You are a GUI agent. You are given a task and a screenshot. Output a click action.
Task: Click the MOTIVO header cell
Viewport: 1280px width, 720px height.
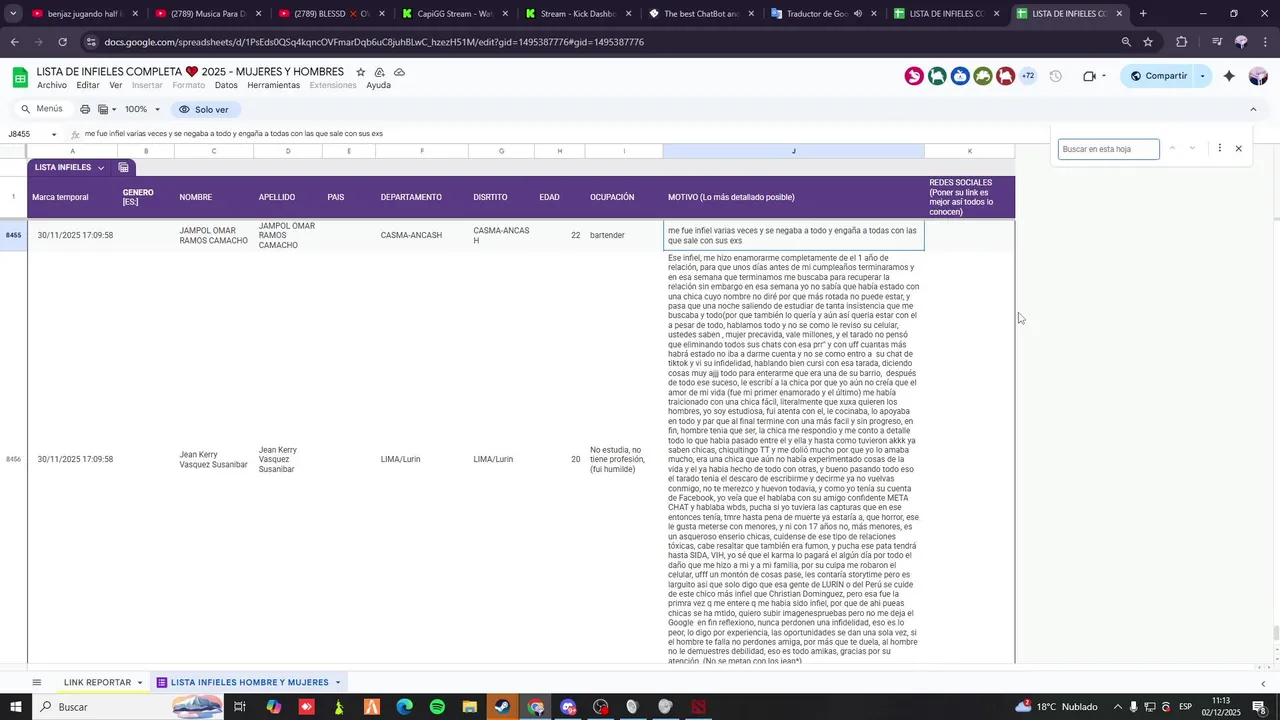(793, 197)
